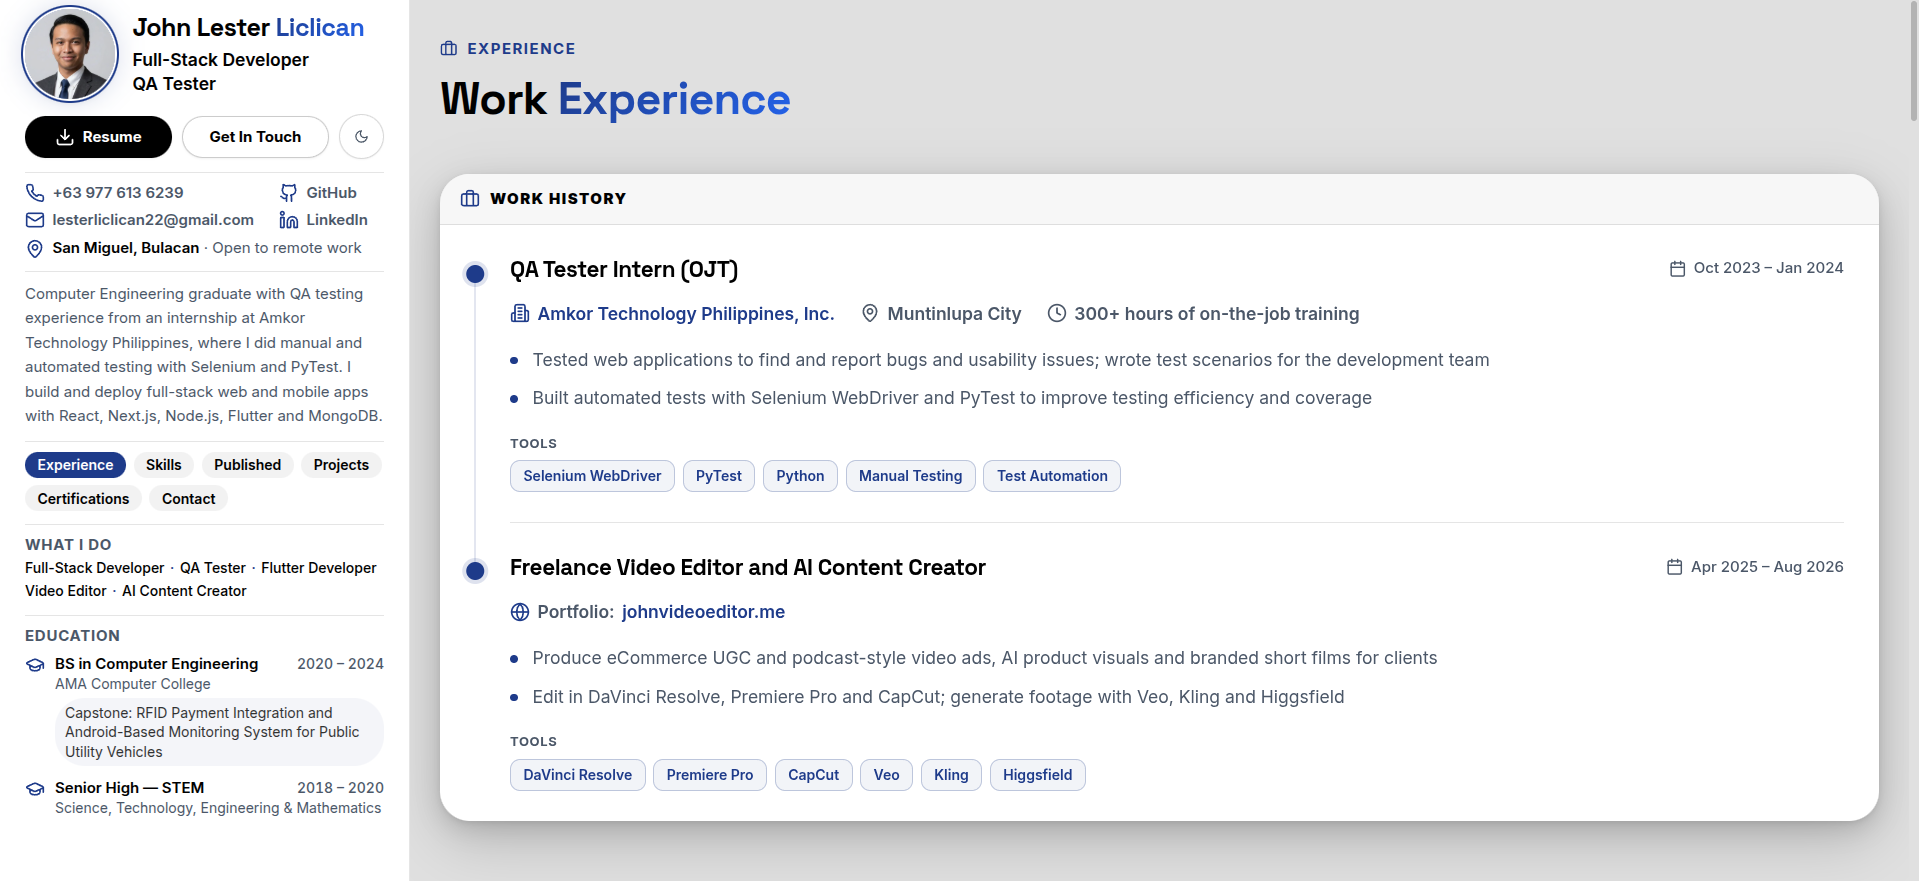Viewport: 1919px width, 881px height.
Task: Click the Selenium WebDriver tool tag
Action: click(x=592, y=476)
